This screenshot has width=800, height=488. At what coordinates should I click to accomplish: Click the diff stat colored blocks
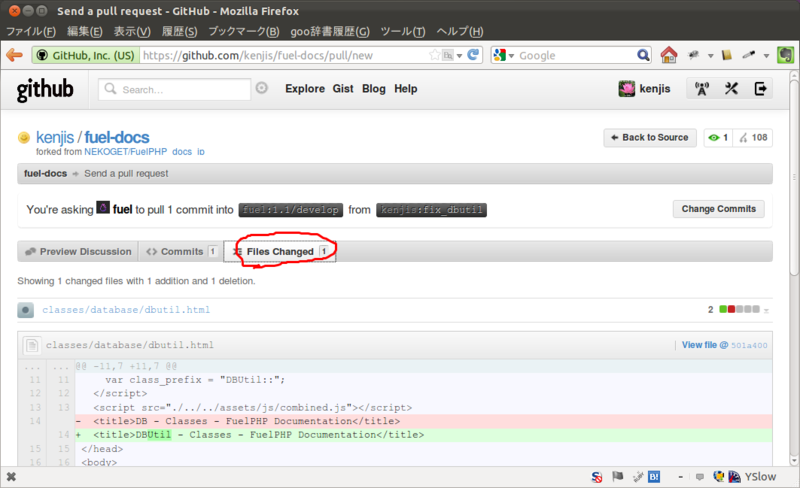point(739,309)
